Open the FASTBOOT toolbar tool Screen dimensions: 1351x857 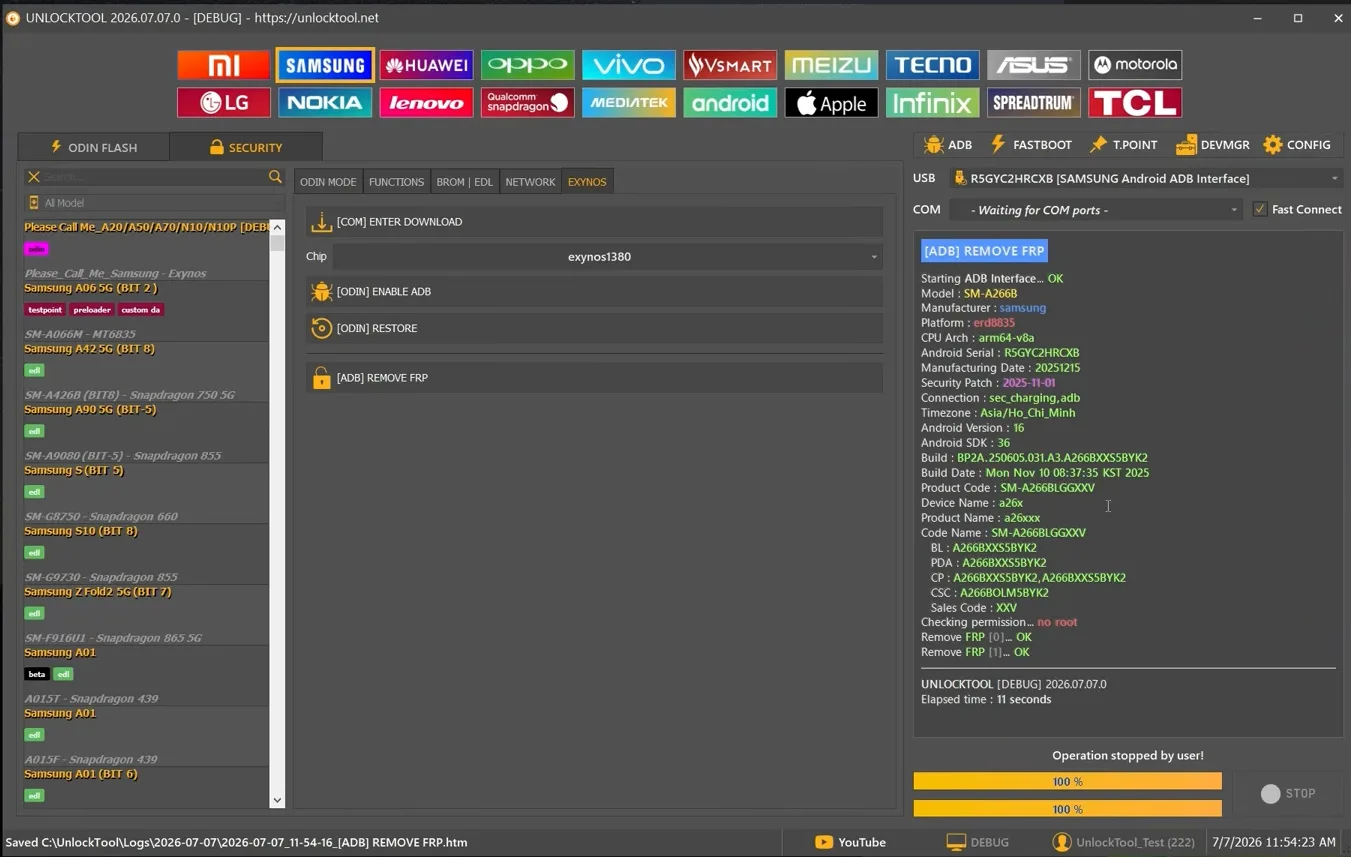tap(1030, 145)
